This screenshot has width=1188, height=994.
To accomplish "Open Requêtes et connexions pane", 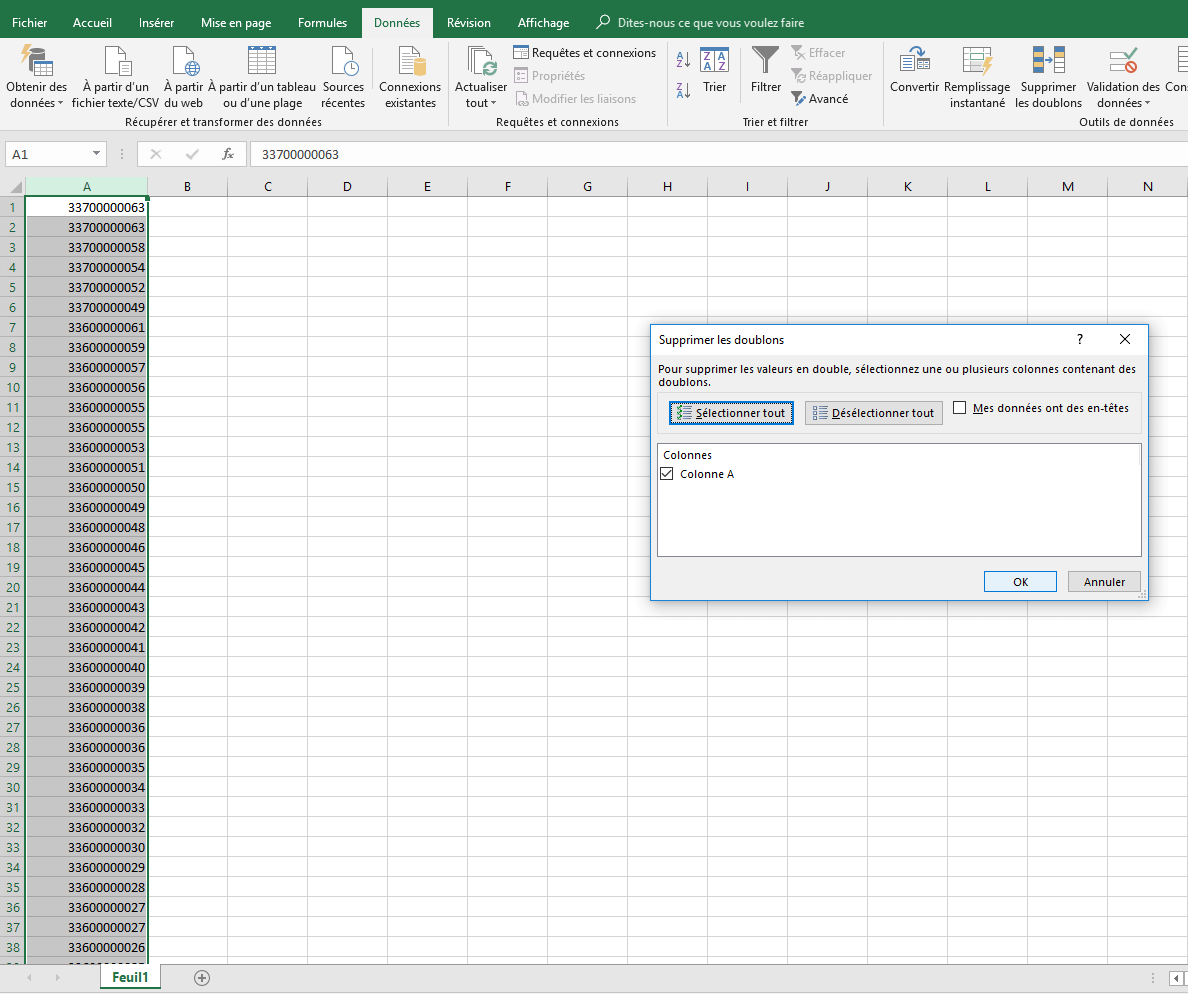I will [585, 52].
